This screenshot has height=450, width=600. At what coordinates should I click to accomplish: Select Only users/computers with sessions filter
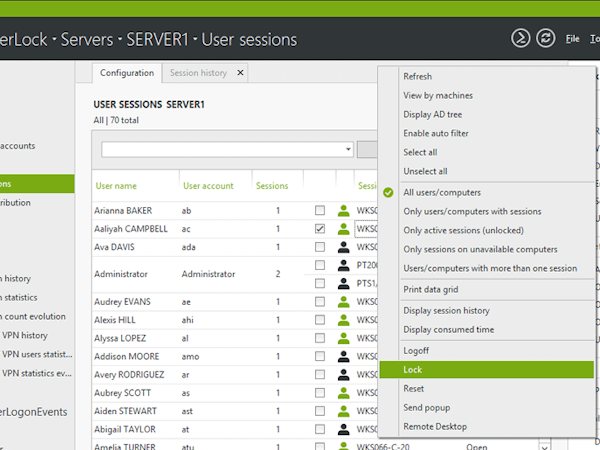click(x=472, y=211)
